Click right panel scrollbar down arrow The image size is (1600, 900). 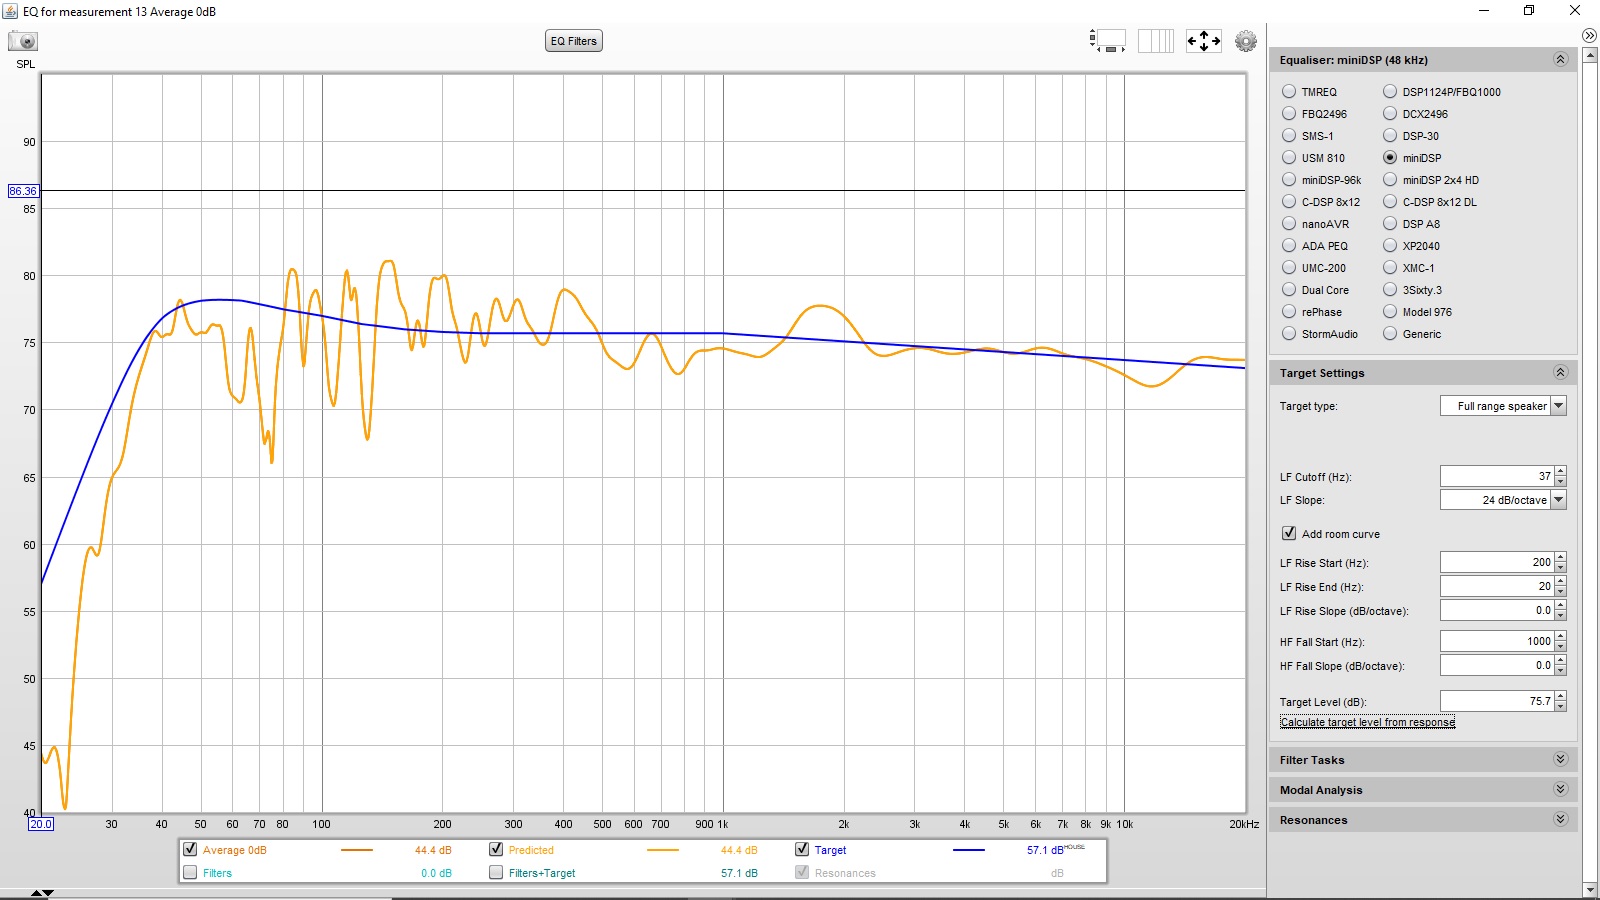(1590, 889)
